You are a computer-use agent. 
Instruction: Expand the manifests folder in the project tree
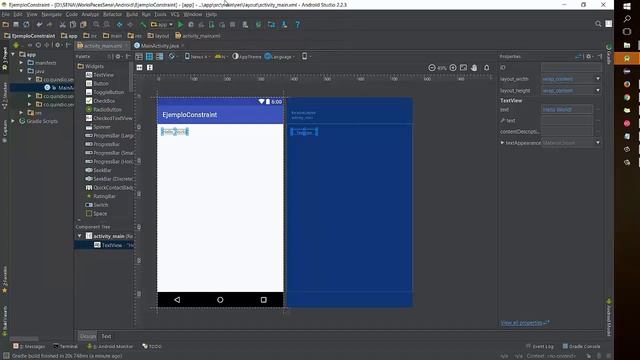(21, 62)
